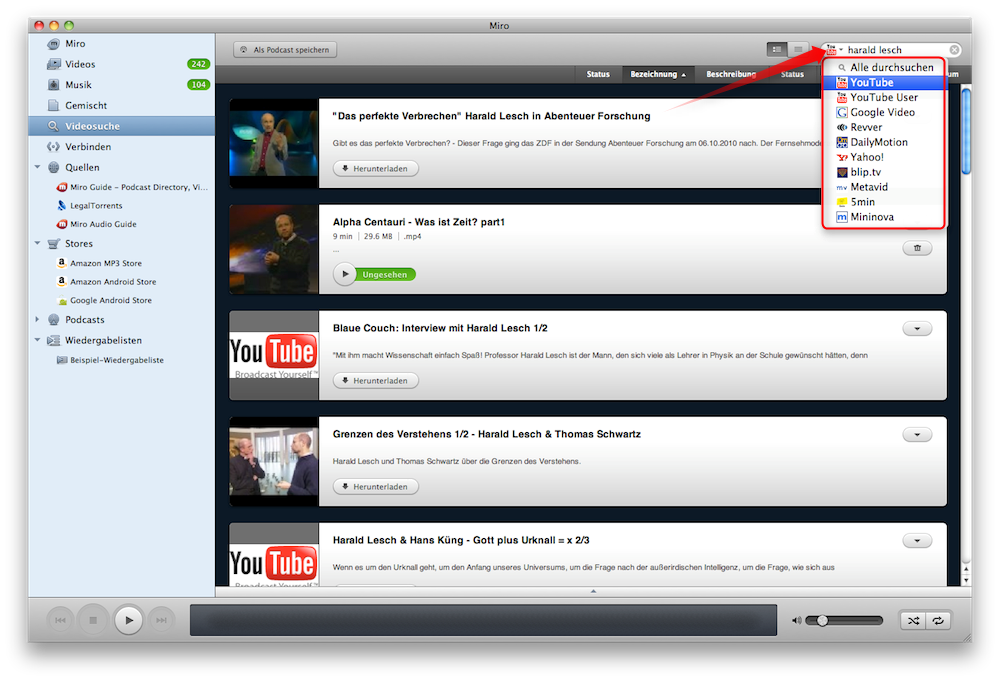The height and width of the screenshot is (681, 1000).
Task: Mark 'Alpha Centauri - Was ist Zeit?' as Ungesehen
Action: 387,273
